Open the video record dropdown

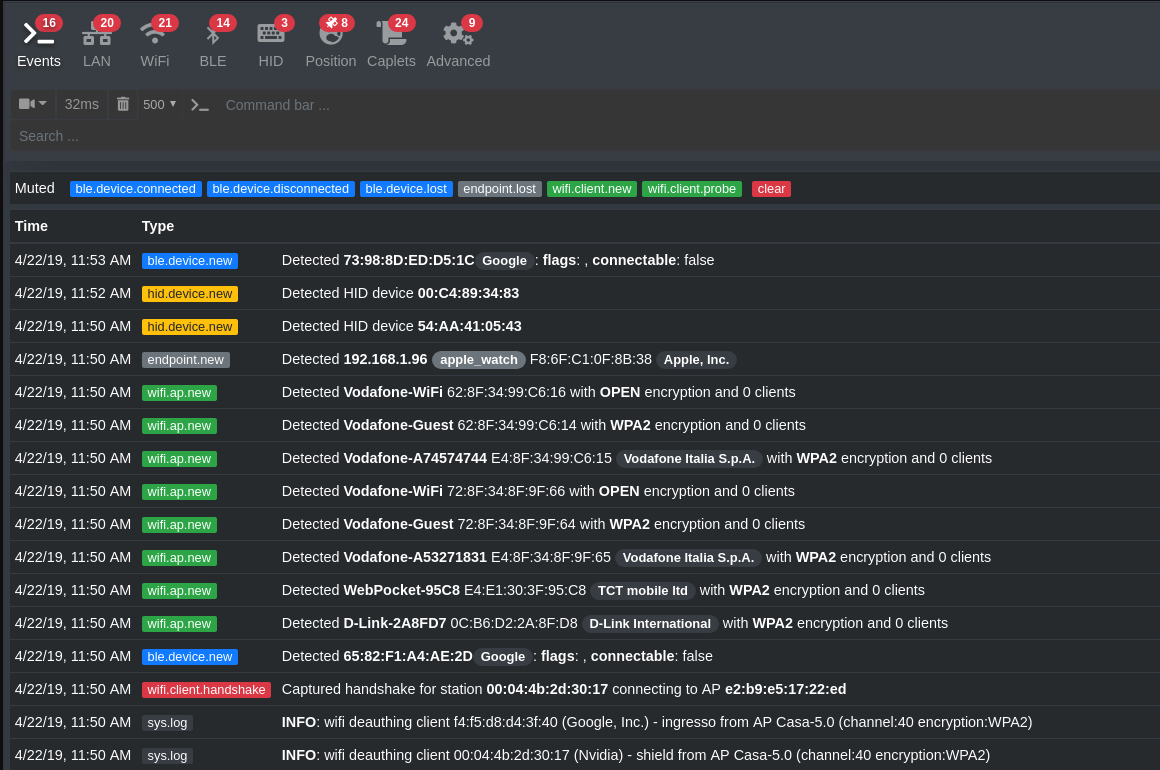(33, 104)
